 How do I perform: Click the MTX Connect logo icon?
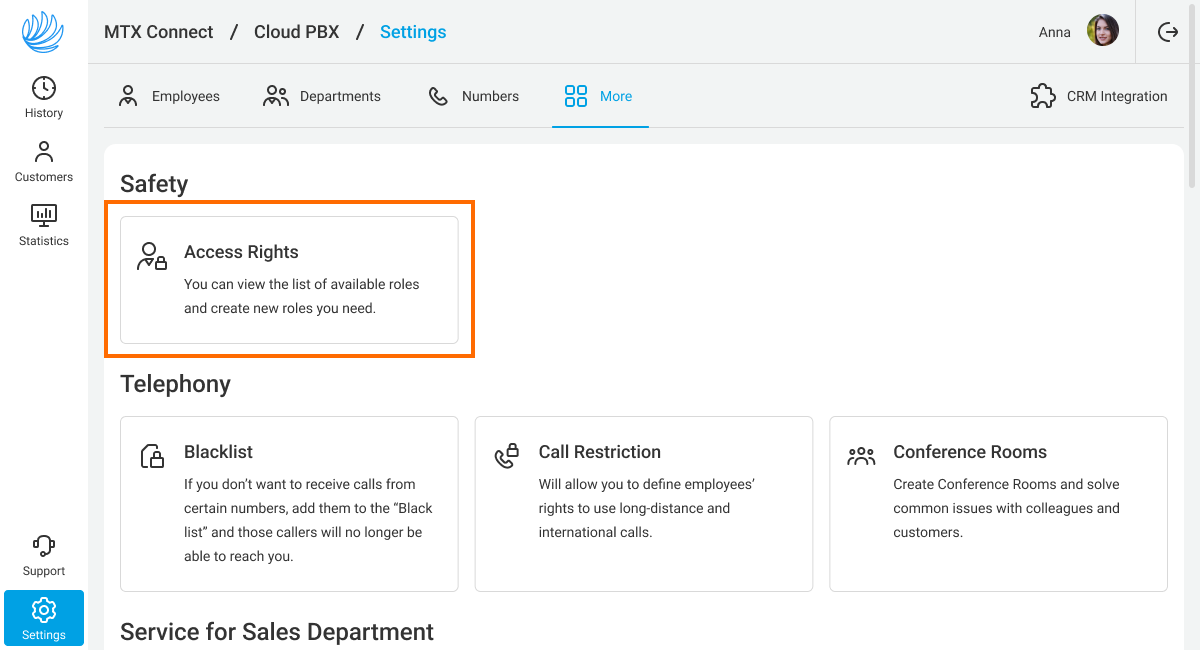coord(43,32)
